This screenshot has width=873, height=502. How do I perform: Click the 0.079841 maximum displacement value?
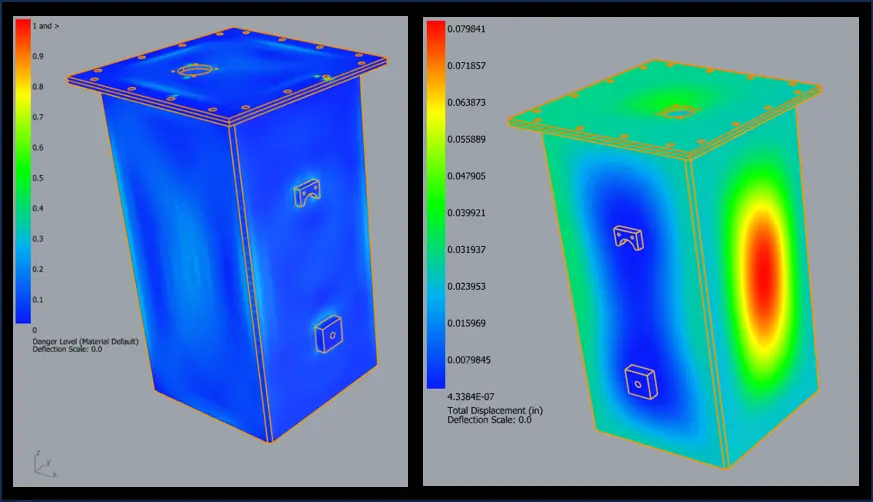pos(467,29)
